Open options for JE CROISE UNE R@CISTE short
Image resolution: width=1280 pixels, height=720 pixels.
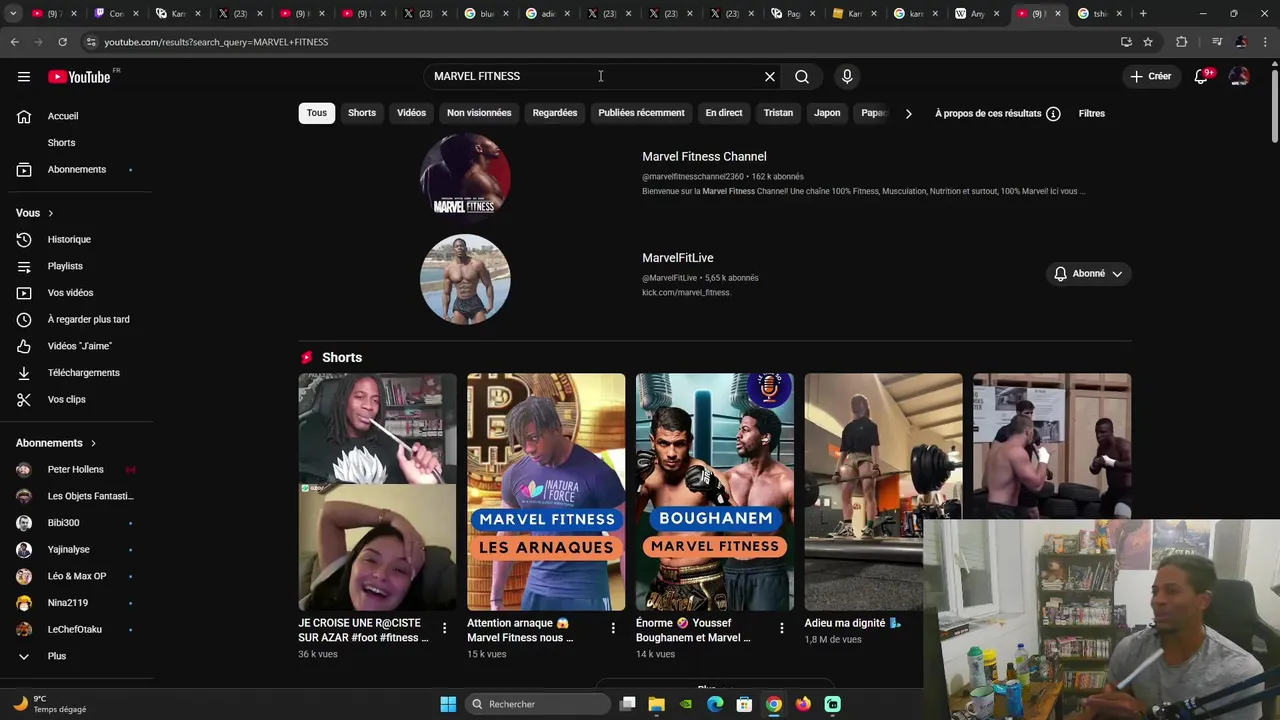(444, 629)
